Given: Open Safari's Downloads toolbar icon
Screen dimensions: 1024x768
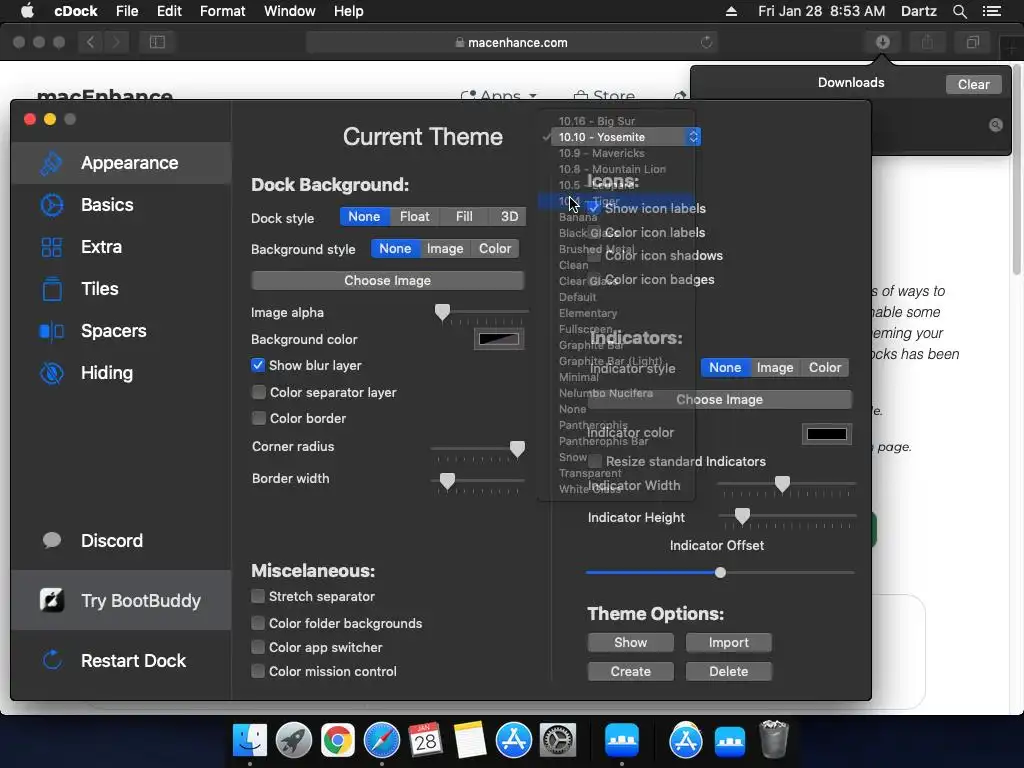Looking at the screenshot, I should click(x=882, y=42).
